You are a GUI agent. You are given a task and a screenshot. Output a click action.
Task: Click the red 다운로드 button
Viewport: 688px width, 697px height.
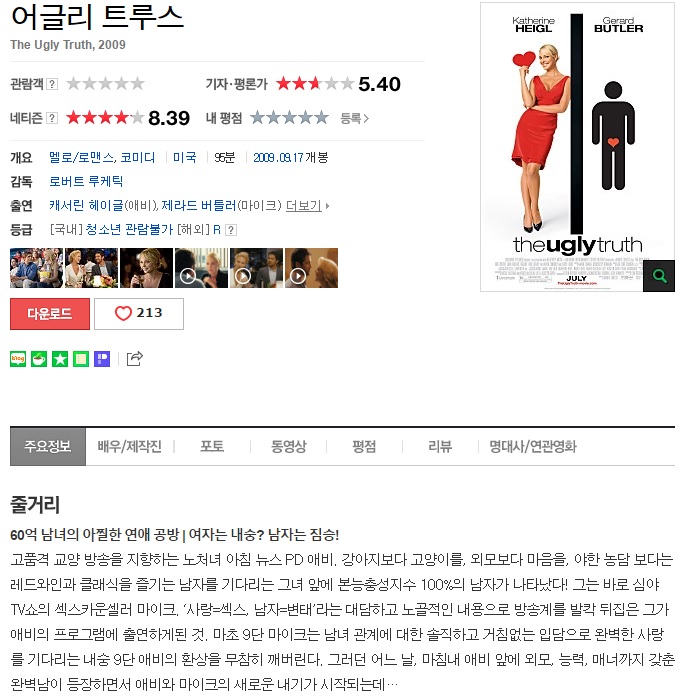click(x=50, y=314)
